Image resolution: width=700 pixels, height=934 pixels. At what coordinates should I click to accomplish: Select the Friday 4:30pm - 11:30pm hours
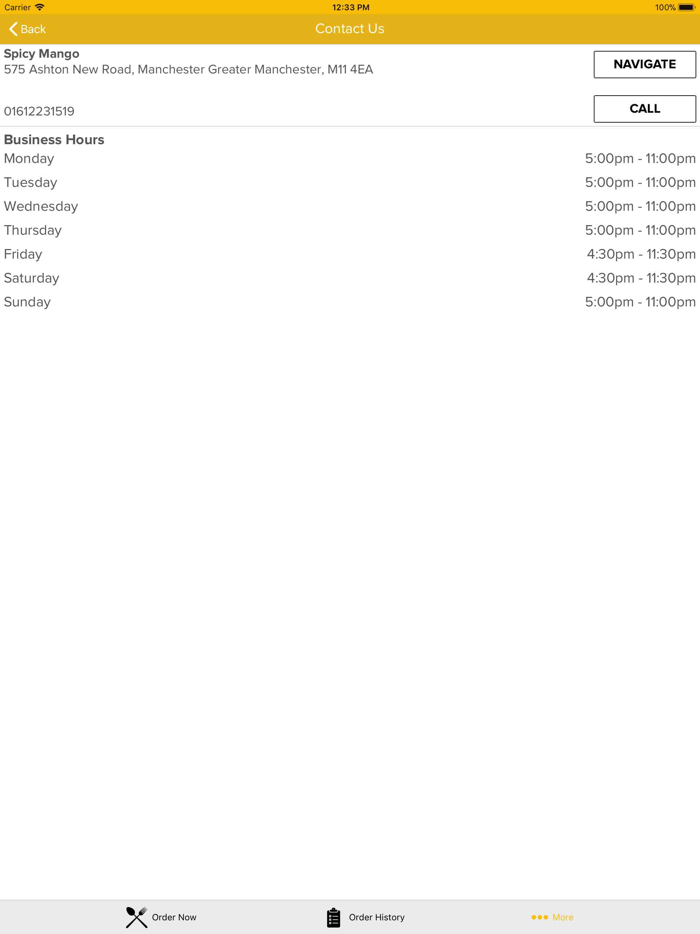tap(641, 254)
